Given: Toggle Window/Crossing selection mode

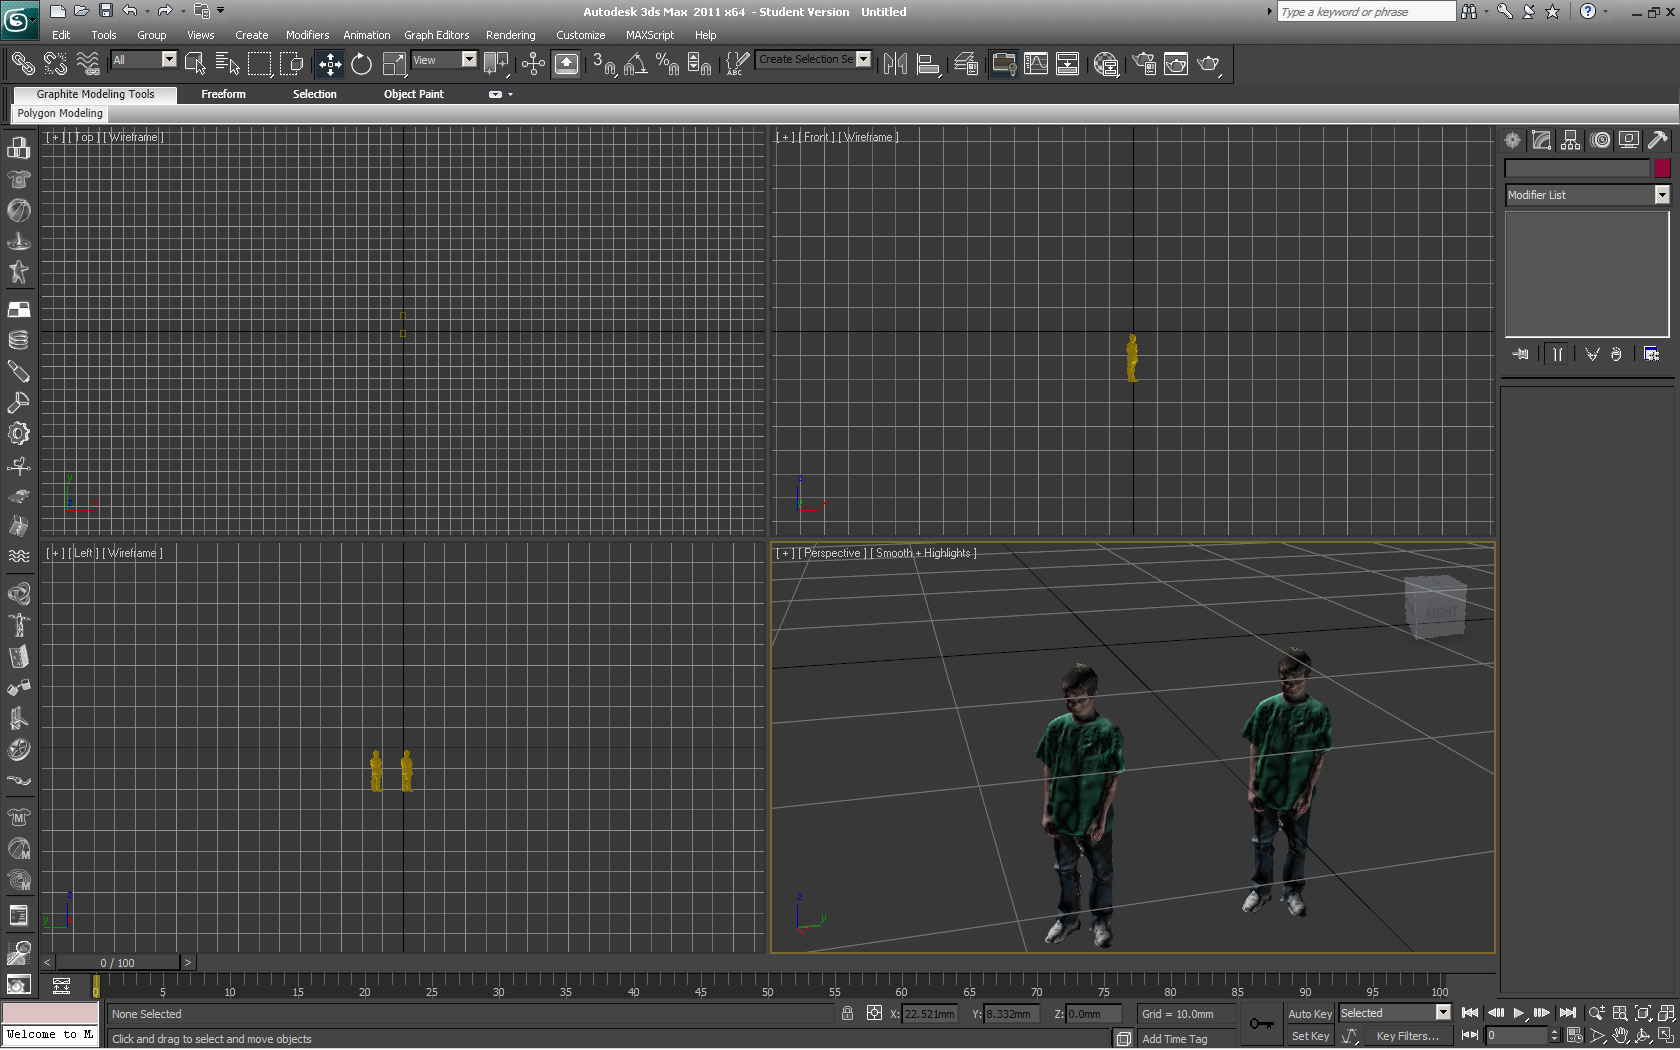Looking at the screenshot, I should tap(292, 64).
